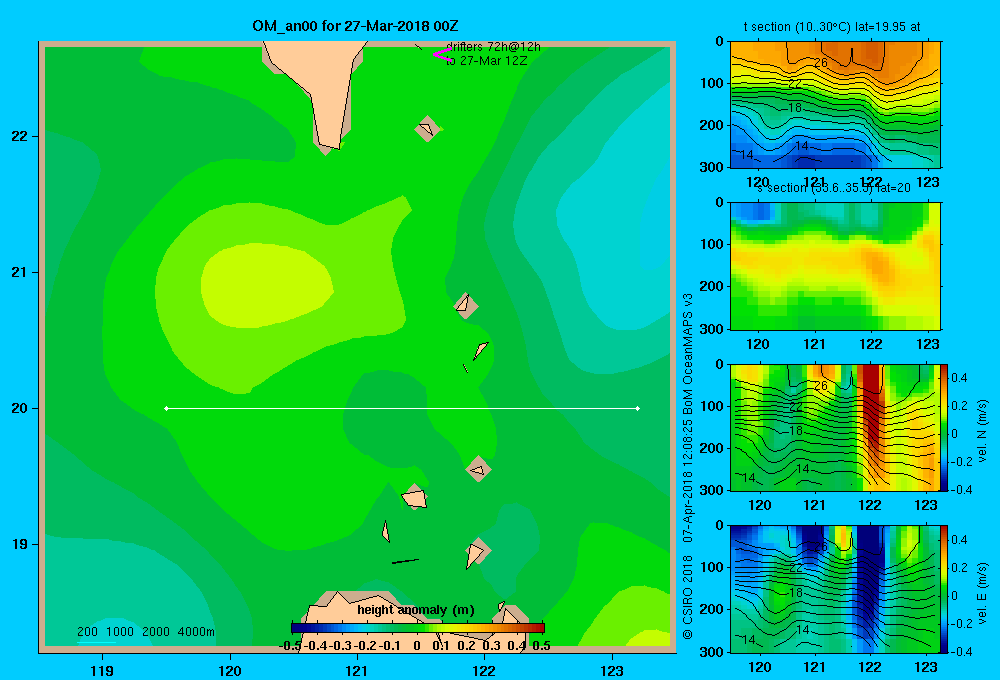Click the map title OM_an00 for 27-Mar-2018 00Z
1000x680 pixels.
pyautogui.click(x=355, y=26)
